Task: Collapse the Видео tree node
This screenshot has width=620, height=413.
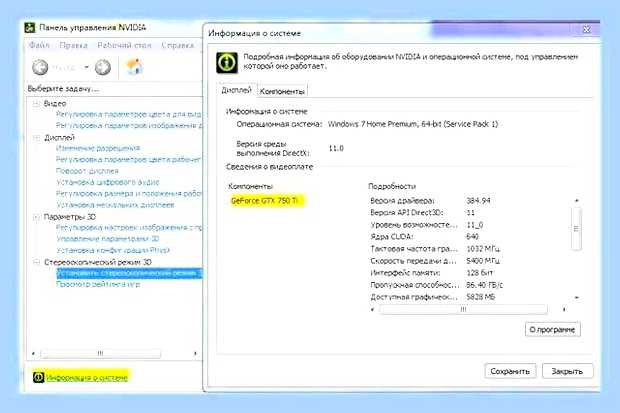Action: (x=36, y=104)
